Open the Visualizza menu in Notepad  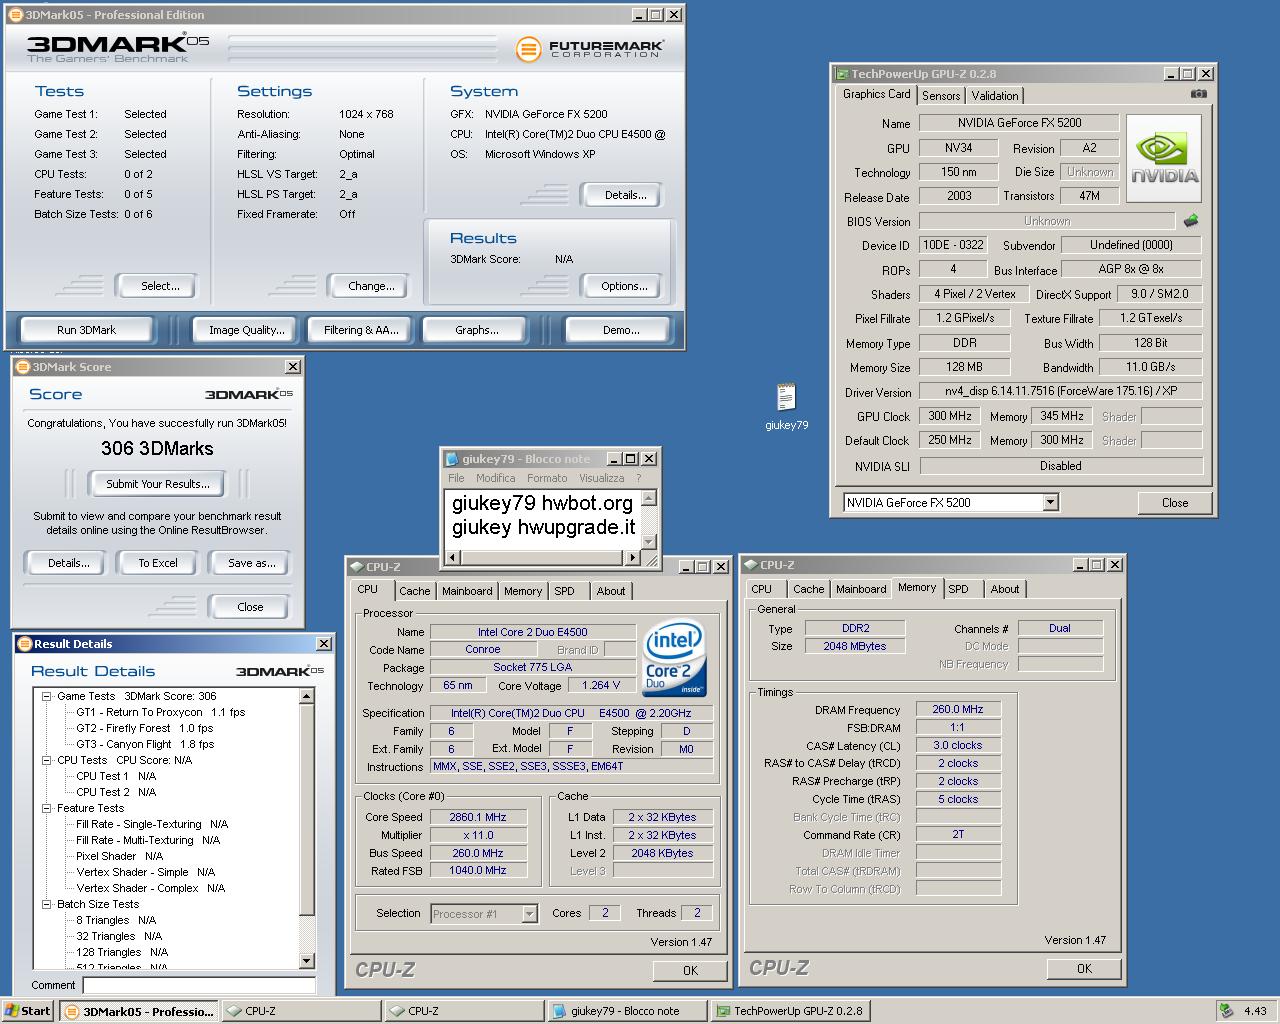tap(602, 478)
